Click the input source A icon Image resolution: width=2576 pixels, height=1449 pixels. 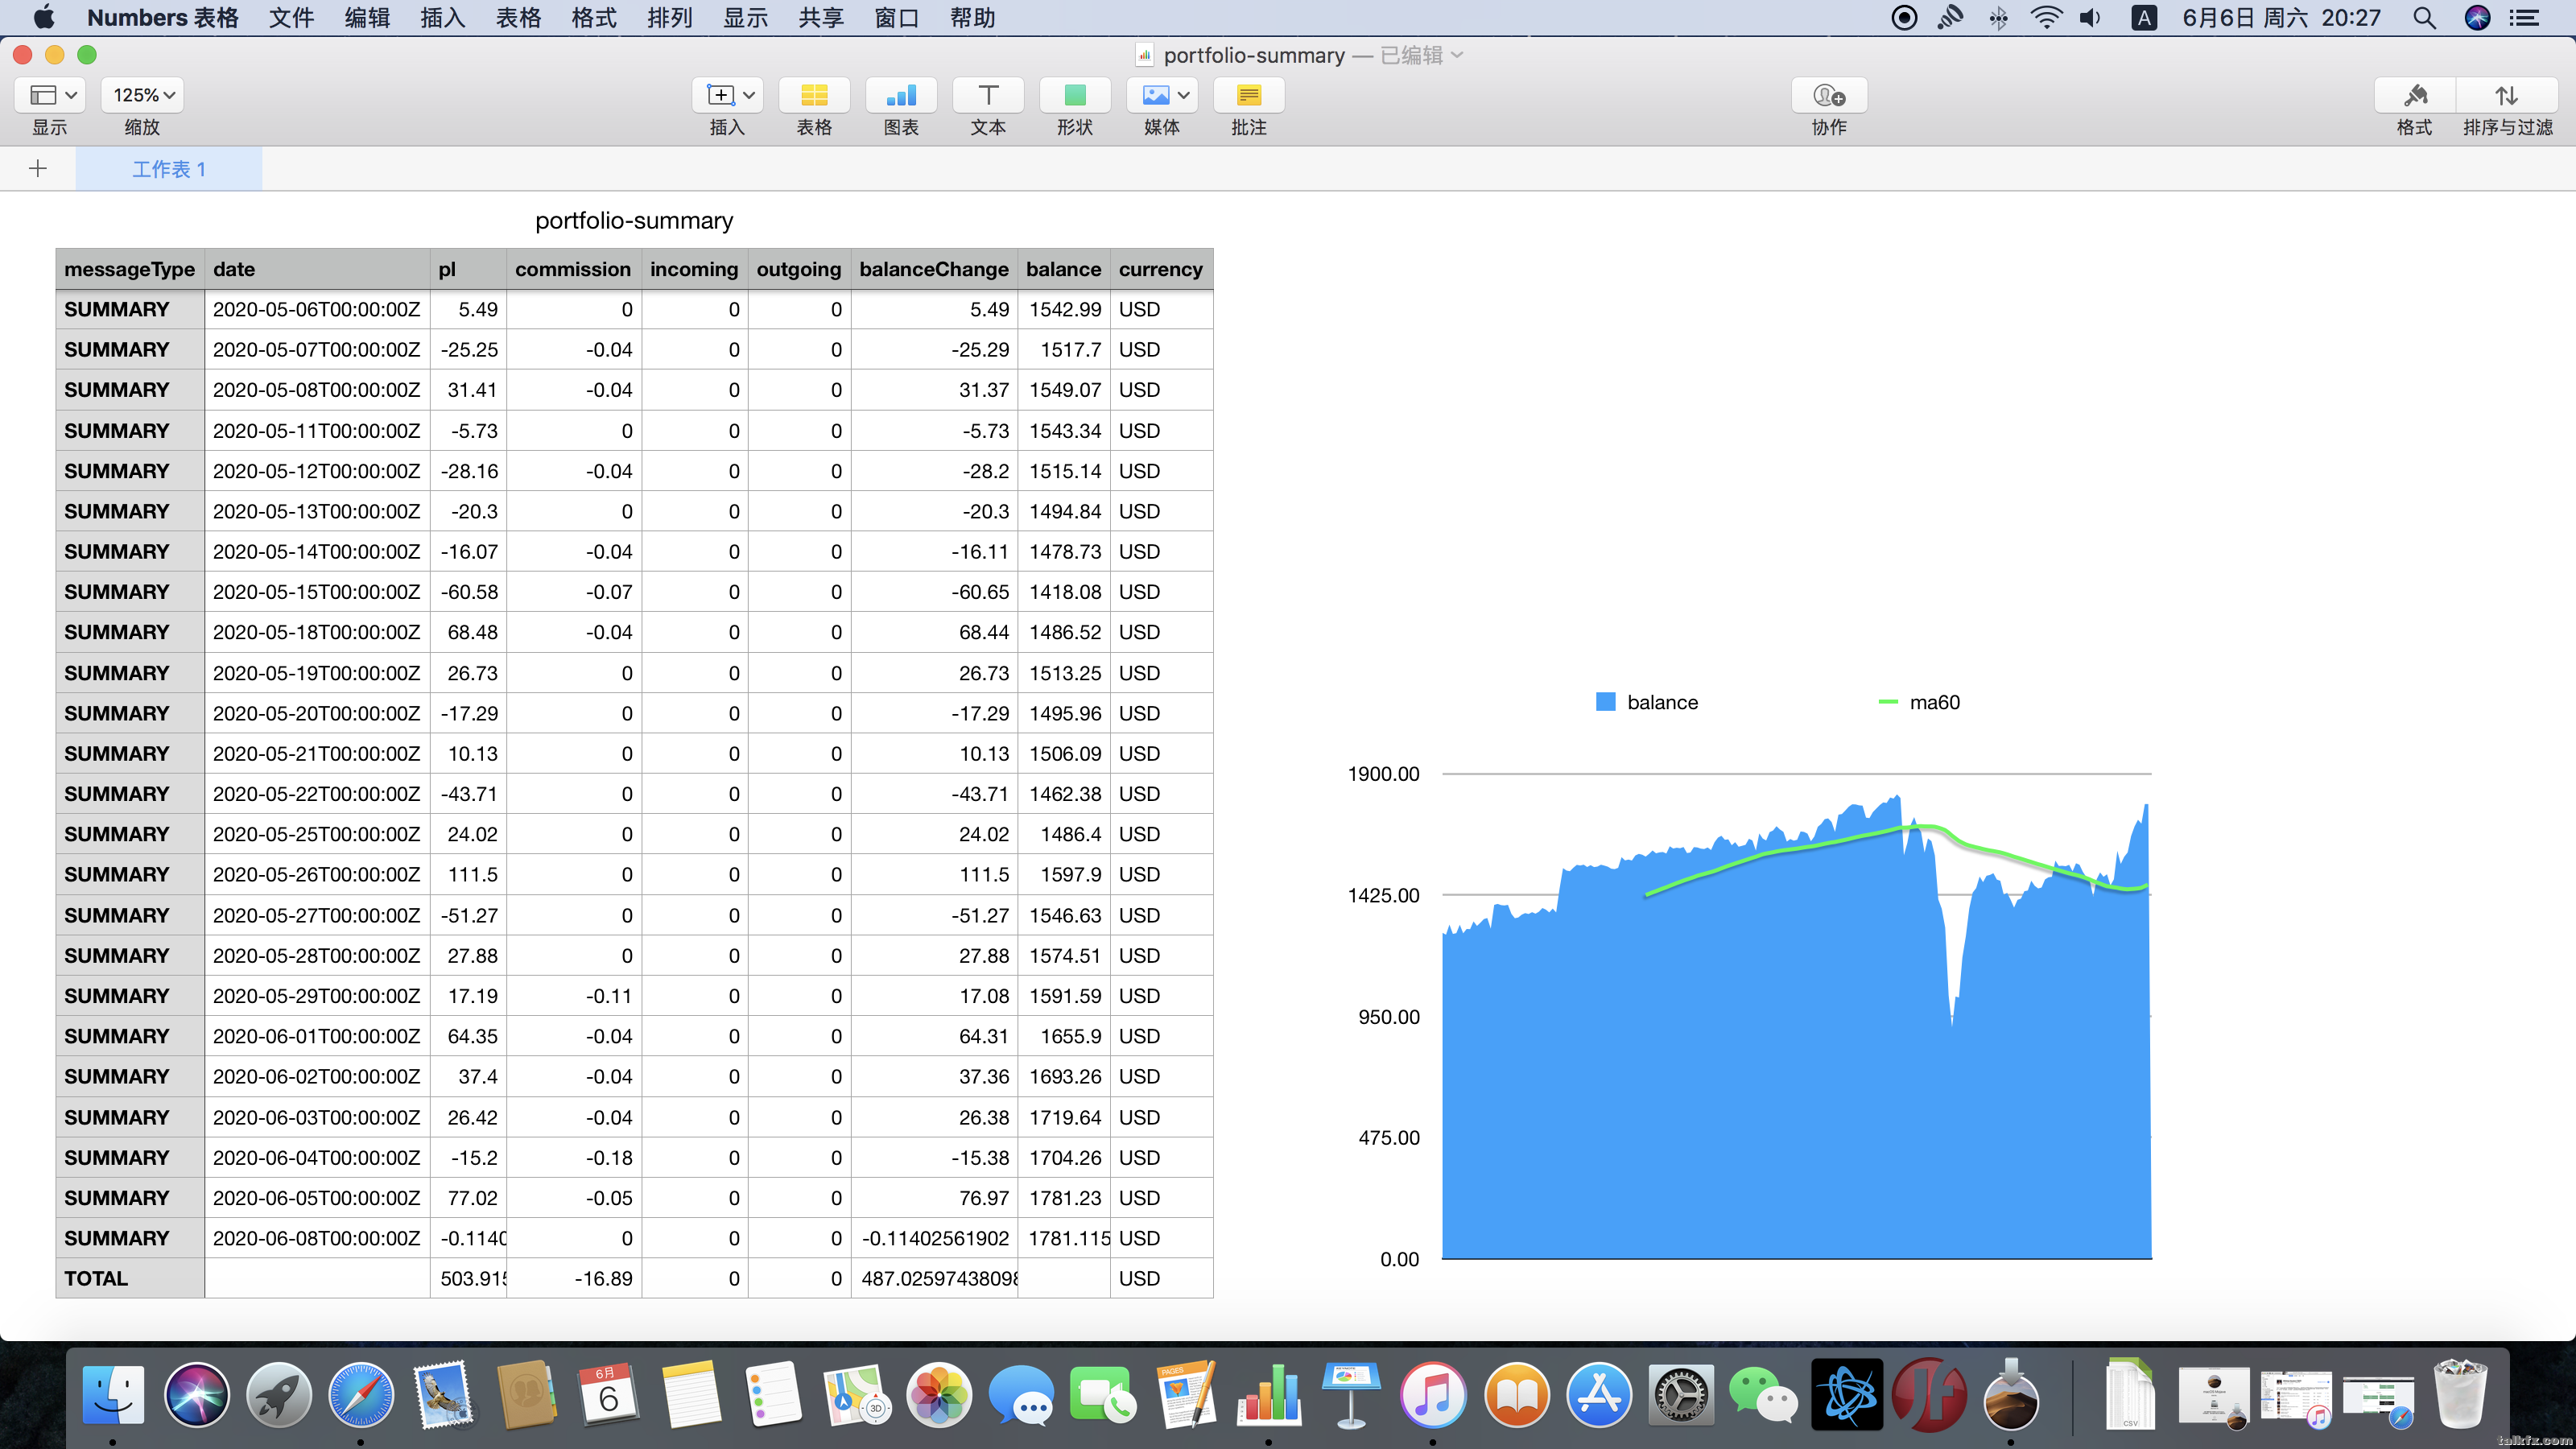(2144, 17)
